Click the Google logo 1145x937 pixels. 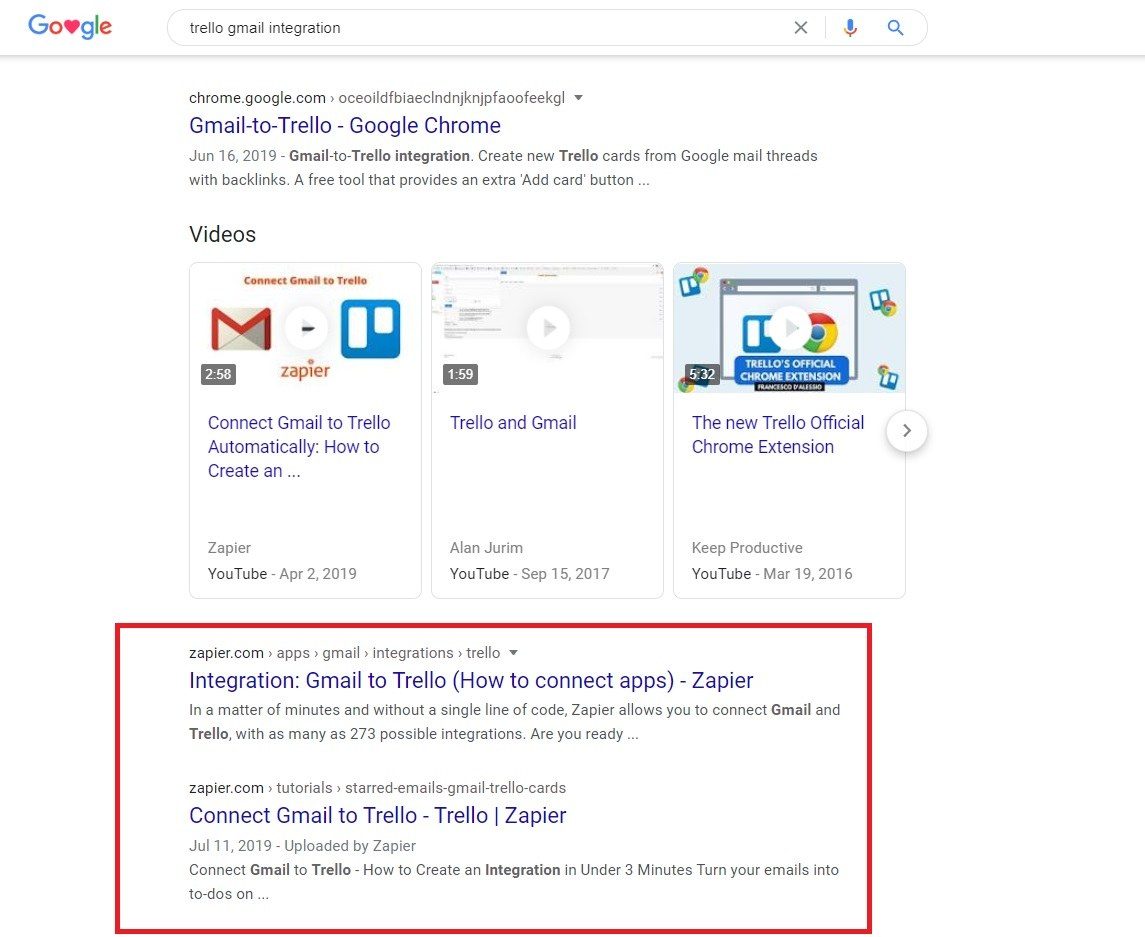(70, 27)
